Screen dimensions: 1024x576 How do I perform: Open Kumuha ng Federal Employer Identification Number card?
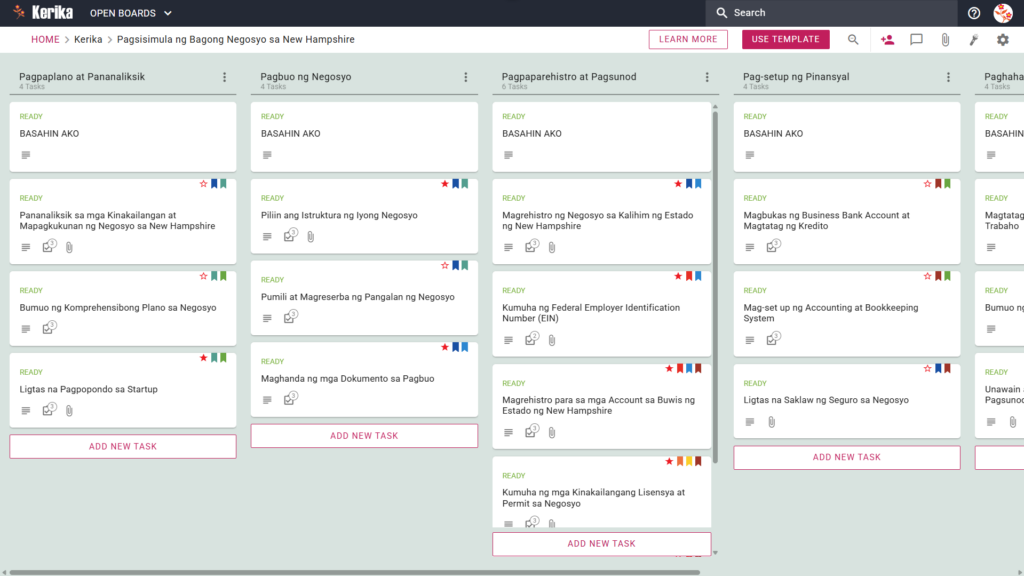click(601, 313)
